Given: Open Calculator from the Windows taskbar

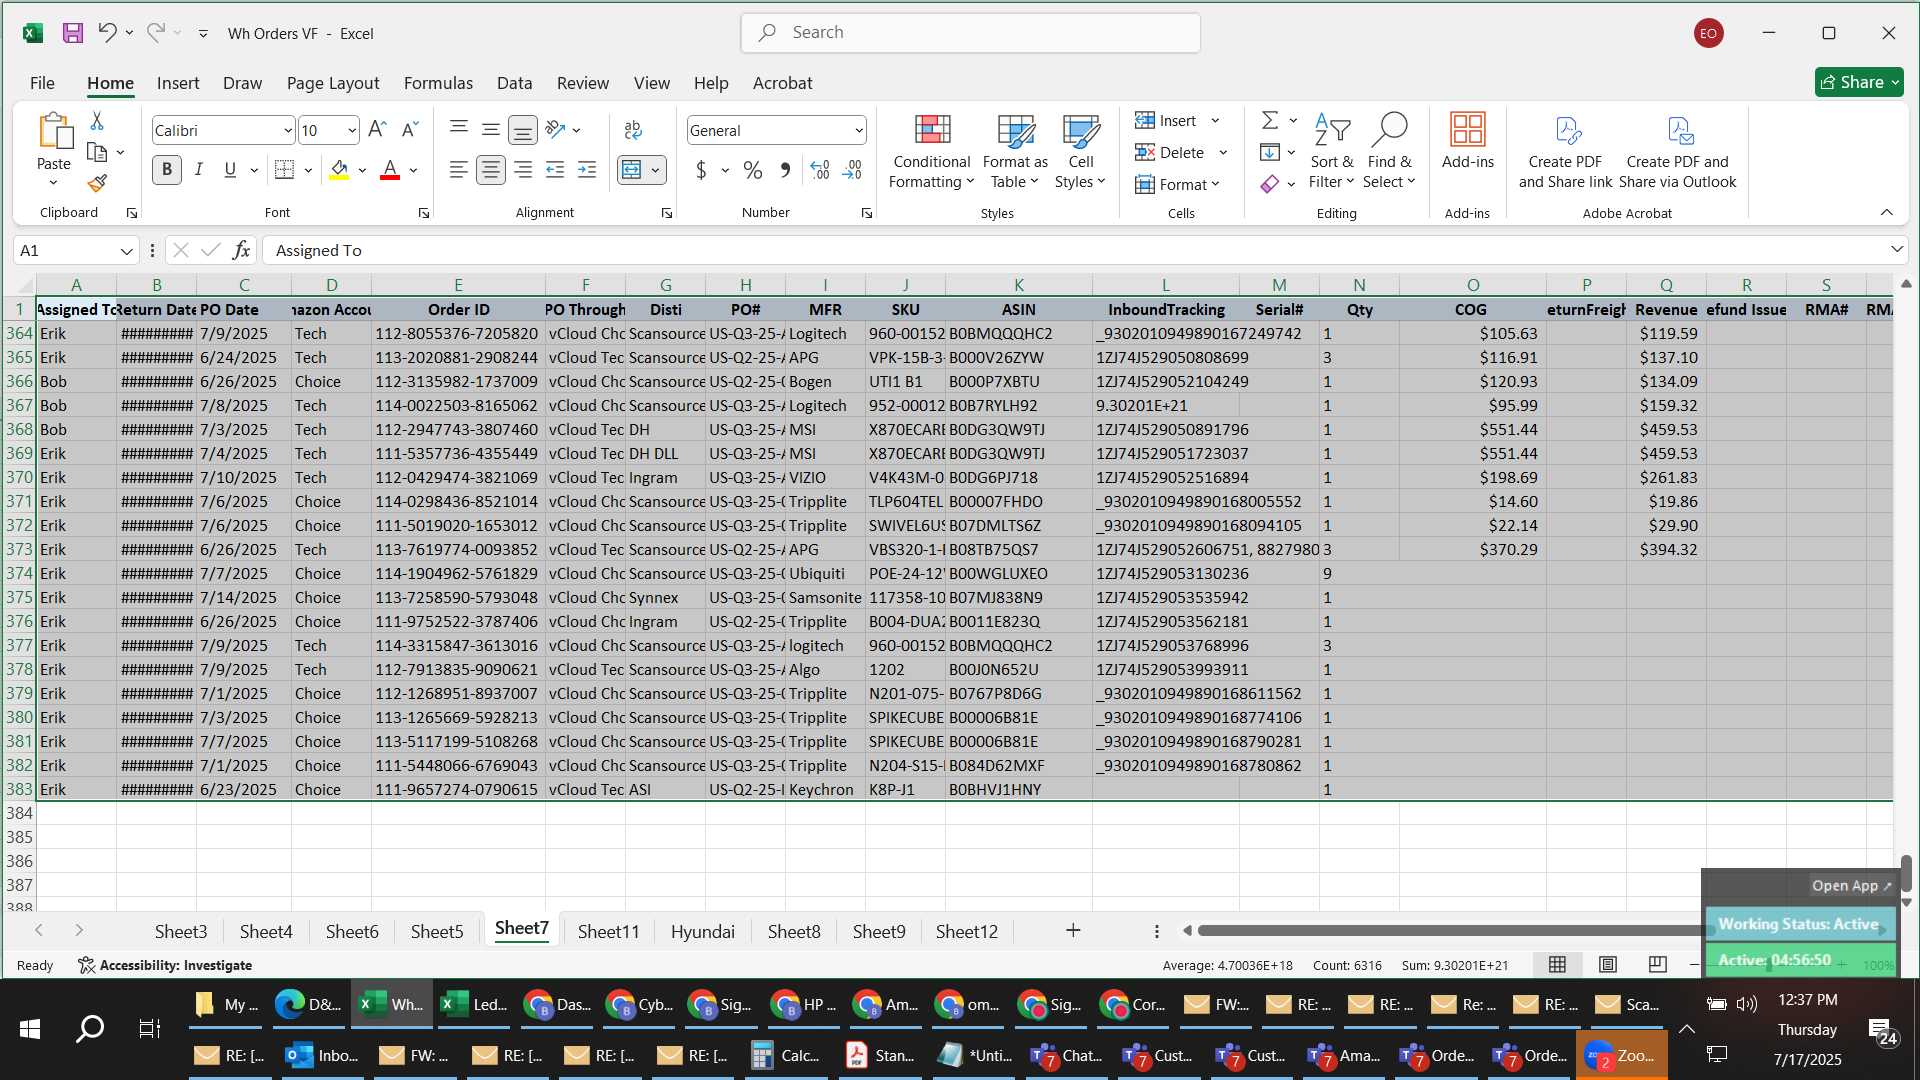Looking at the screenshot, I should pos(786,1056).
